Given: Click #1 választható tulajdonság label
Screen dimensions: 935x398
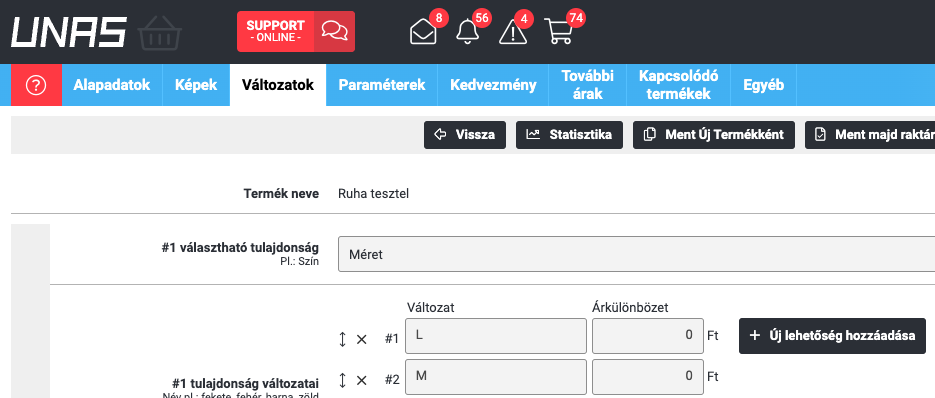Looking at the screenshot, I should (240, 248).
